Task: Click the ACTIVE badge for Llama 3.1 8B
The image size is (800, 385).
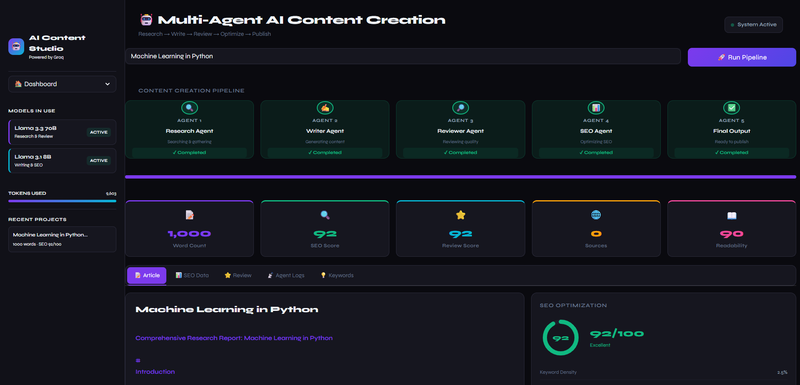Action: pos(99,161)
